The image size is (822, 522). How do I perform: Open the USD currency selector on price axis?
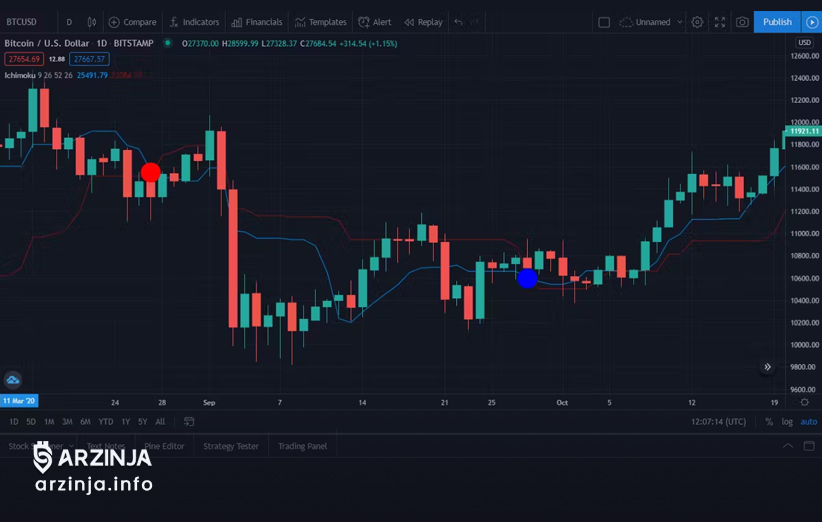[804, 42]
